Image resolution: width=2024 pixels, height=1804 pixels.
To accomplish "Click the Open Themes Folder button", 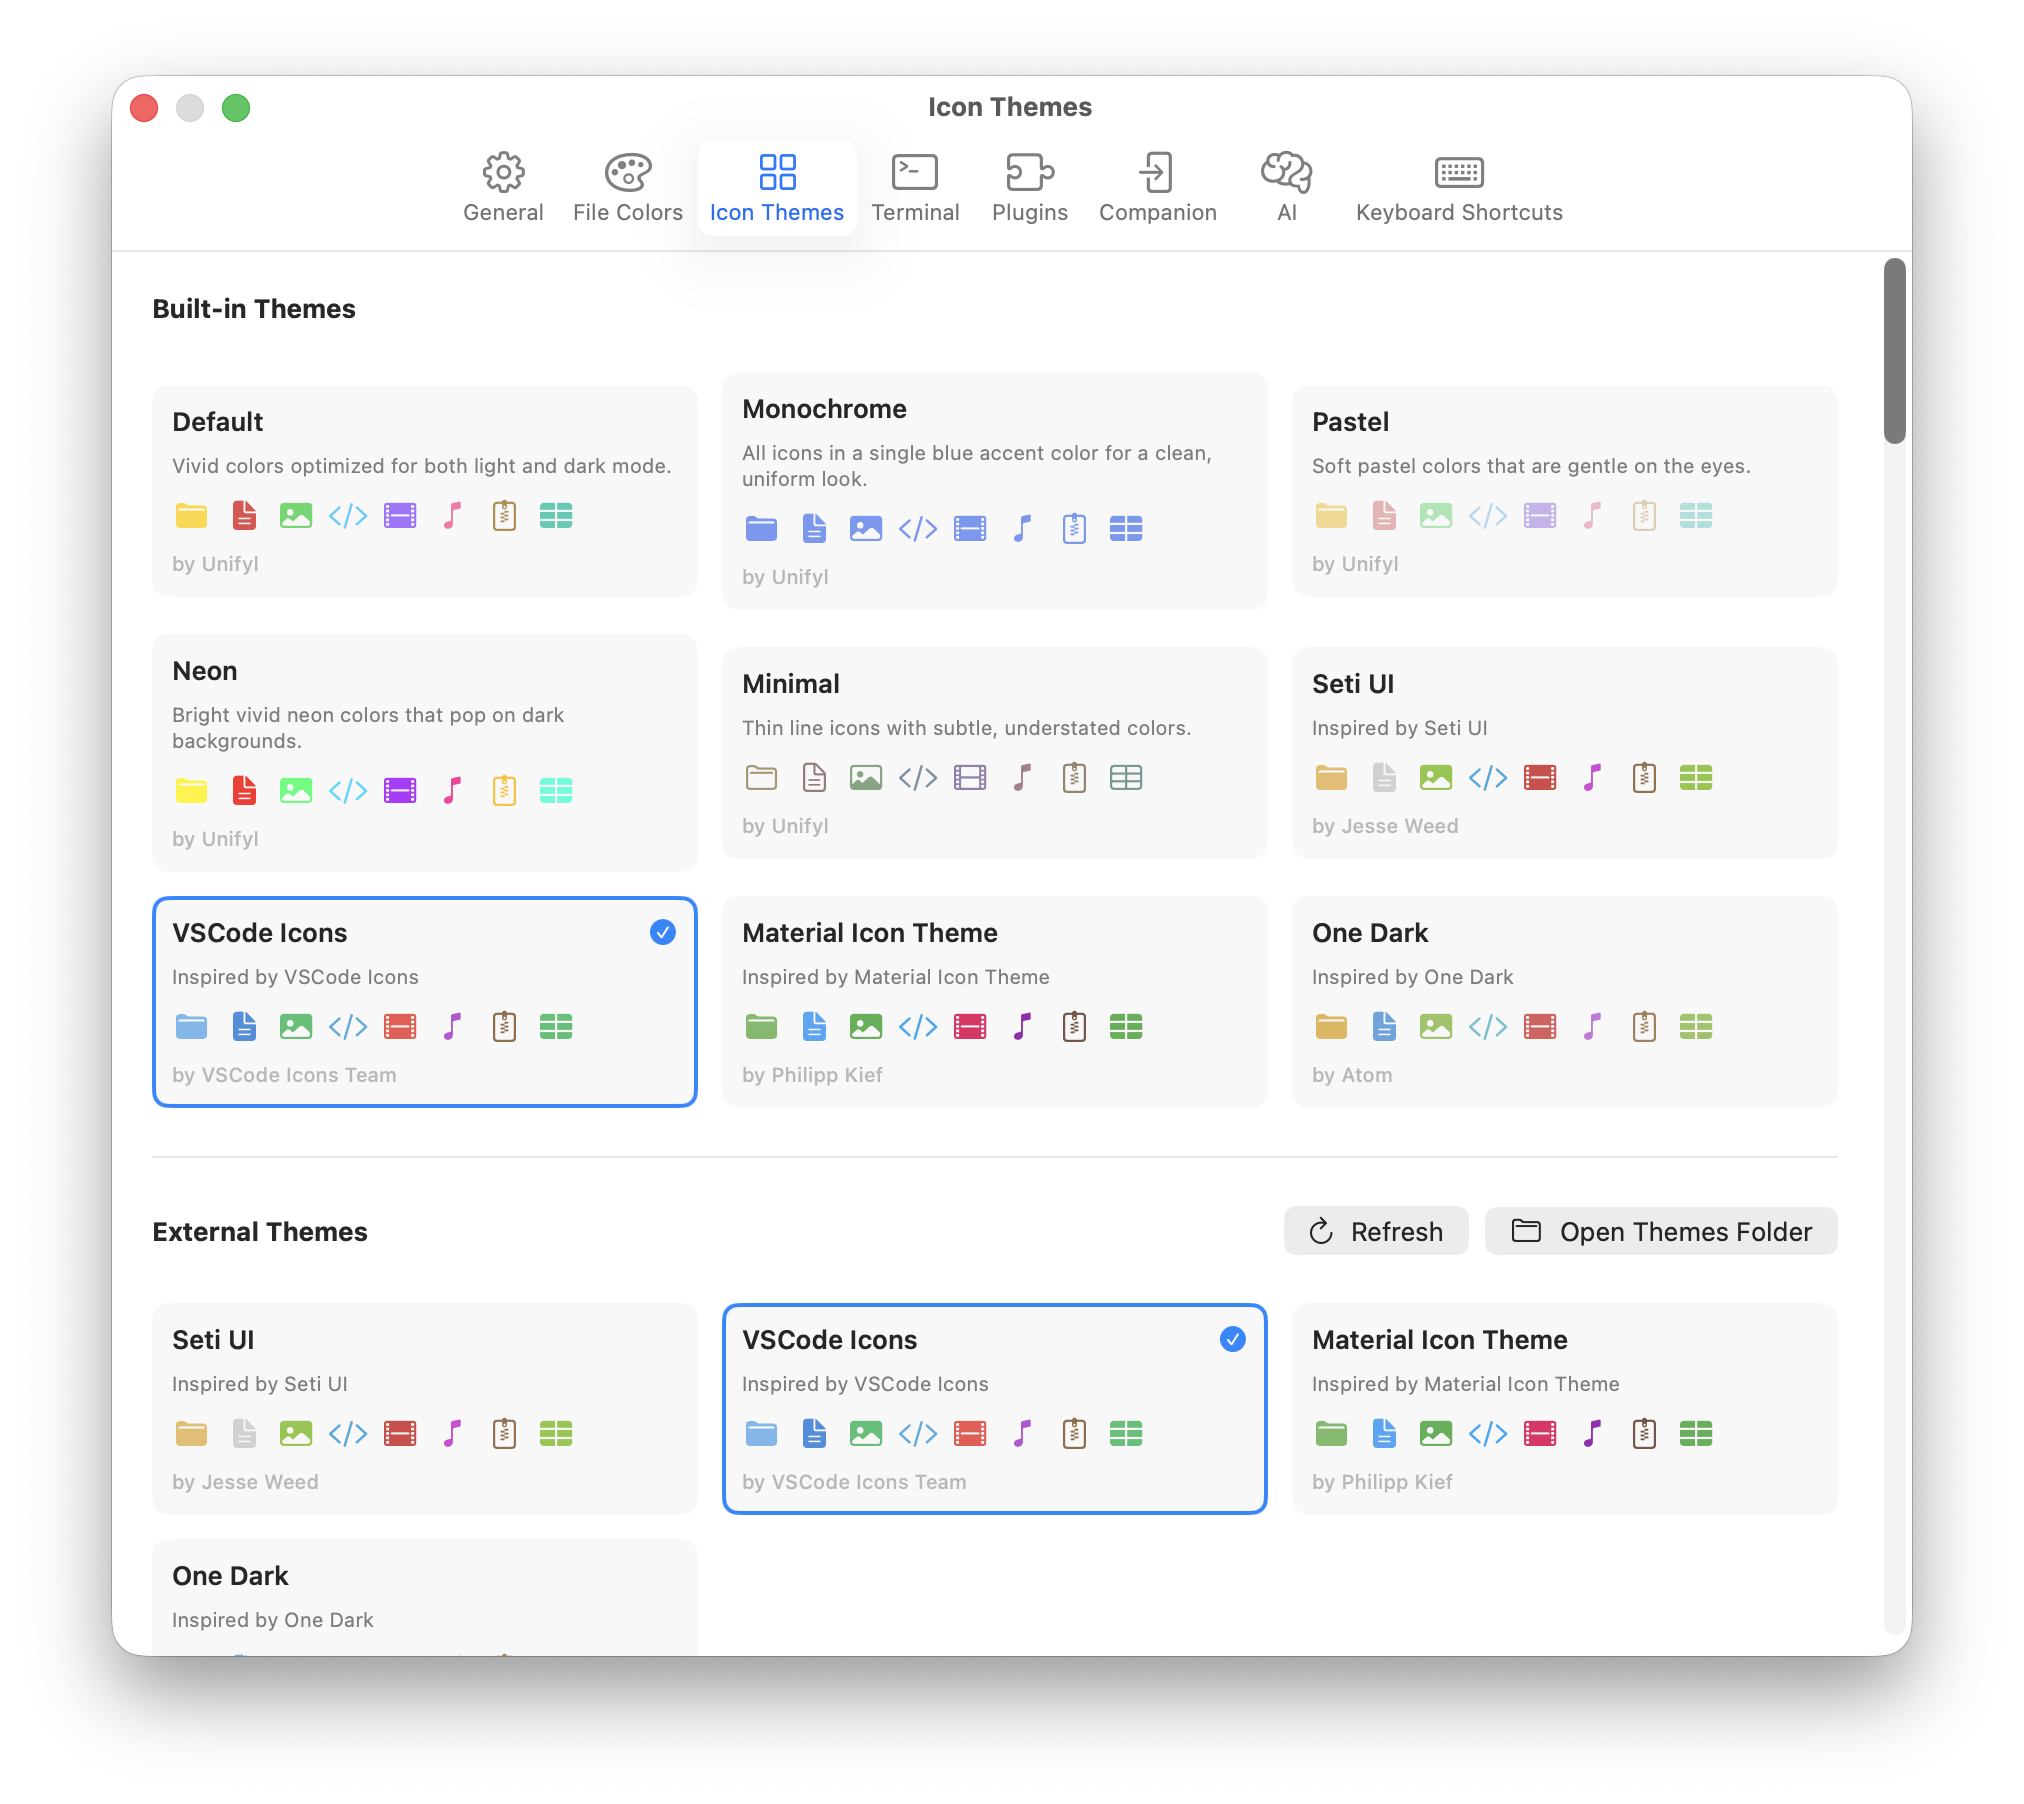I will click(1661, 1231).
